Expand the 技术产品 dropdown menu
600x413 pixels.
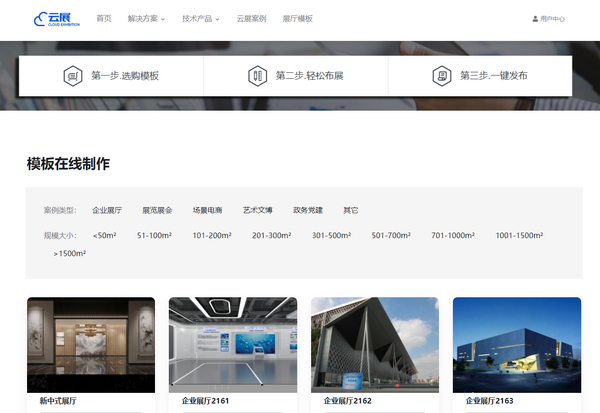tap(201, 19)
